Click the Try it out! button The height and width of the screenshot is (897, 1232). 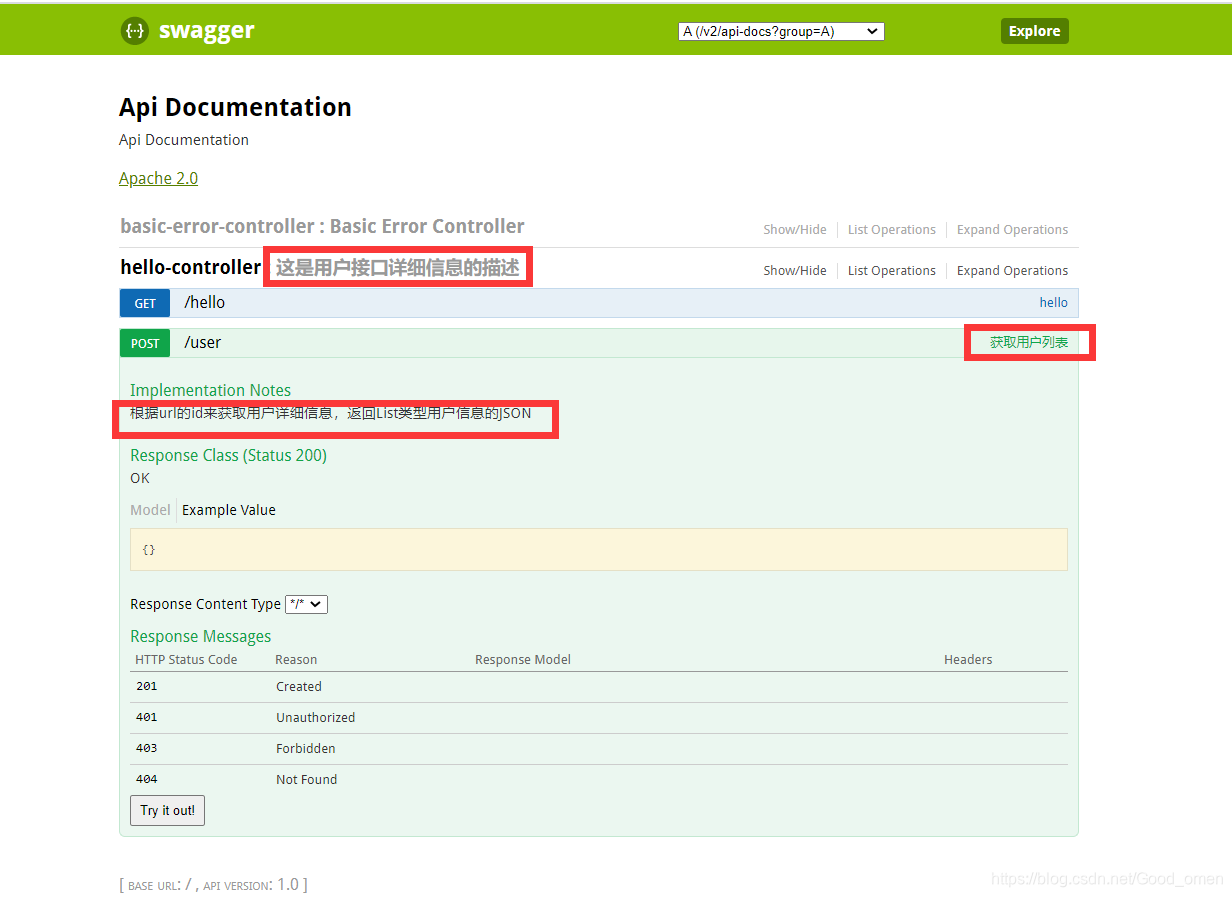tap(167, 810)
